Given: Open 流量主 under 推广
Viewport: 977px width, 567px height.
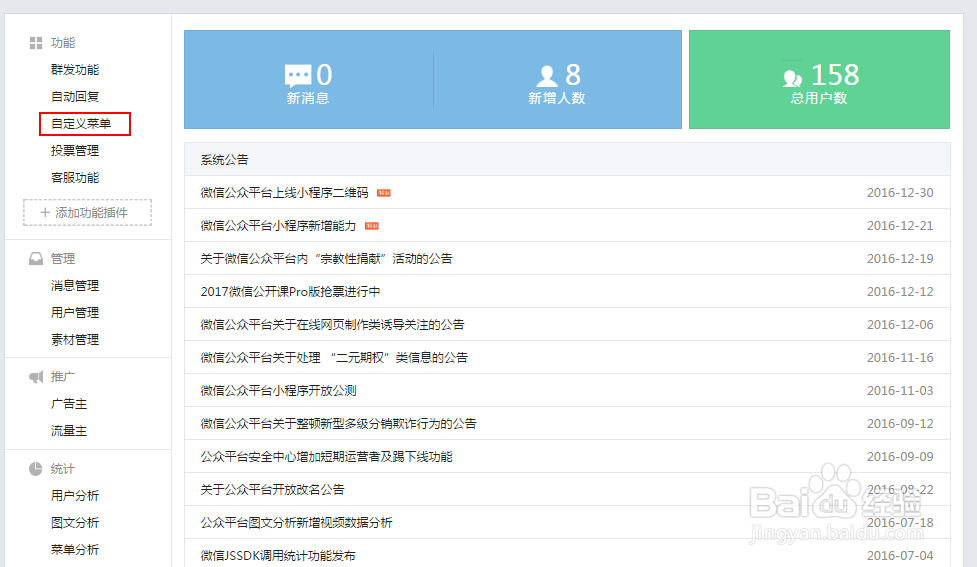Looking at the screenshot, I should tap(69, 431).
